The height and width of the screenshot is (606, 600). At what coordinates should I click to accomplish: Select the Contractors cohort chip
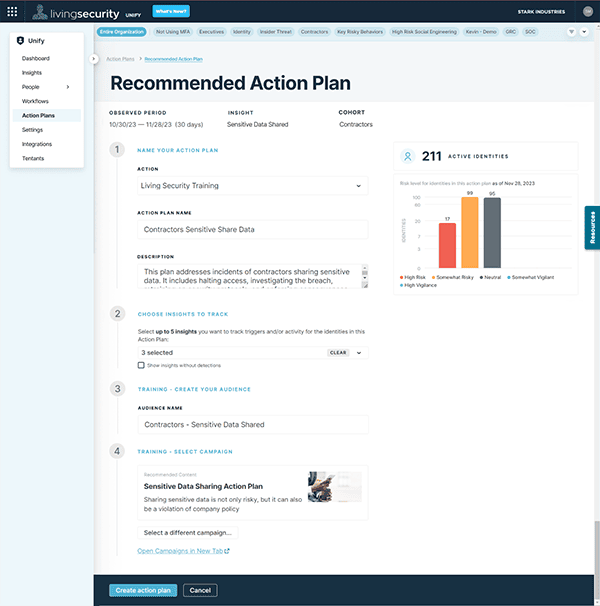(x=314, y=32)
